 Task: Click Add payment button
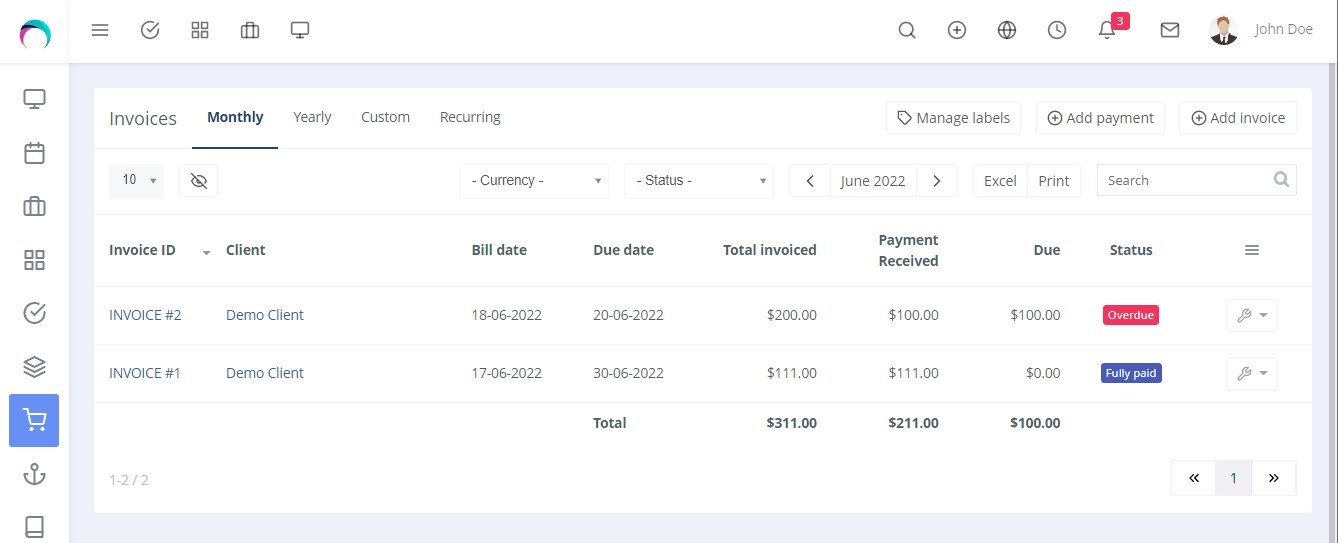coord(1100,118)
